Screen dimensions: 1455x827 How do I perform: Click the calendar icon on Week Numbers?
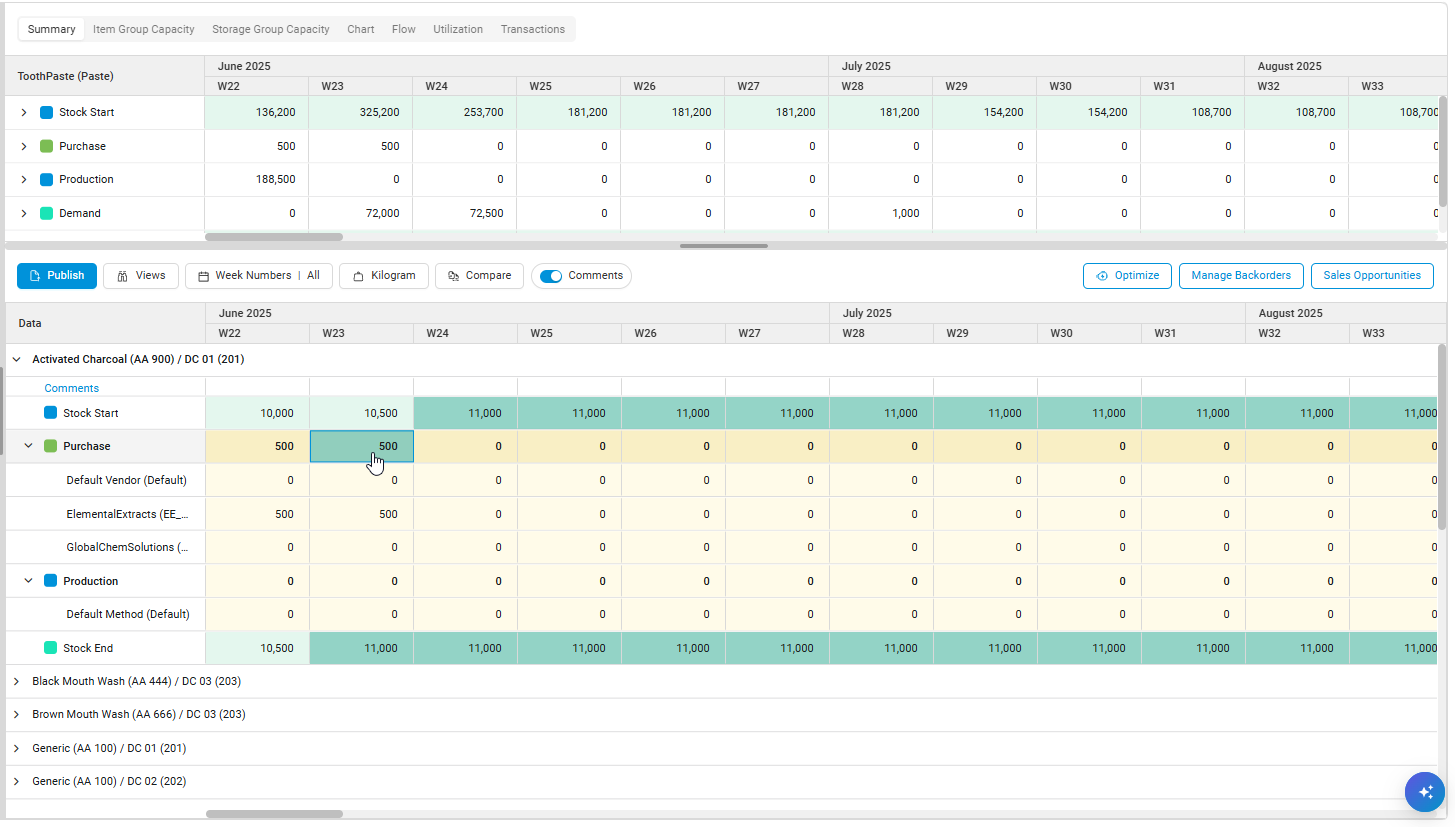click(x=203, y=276)
